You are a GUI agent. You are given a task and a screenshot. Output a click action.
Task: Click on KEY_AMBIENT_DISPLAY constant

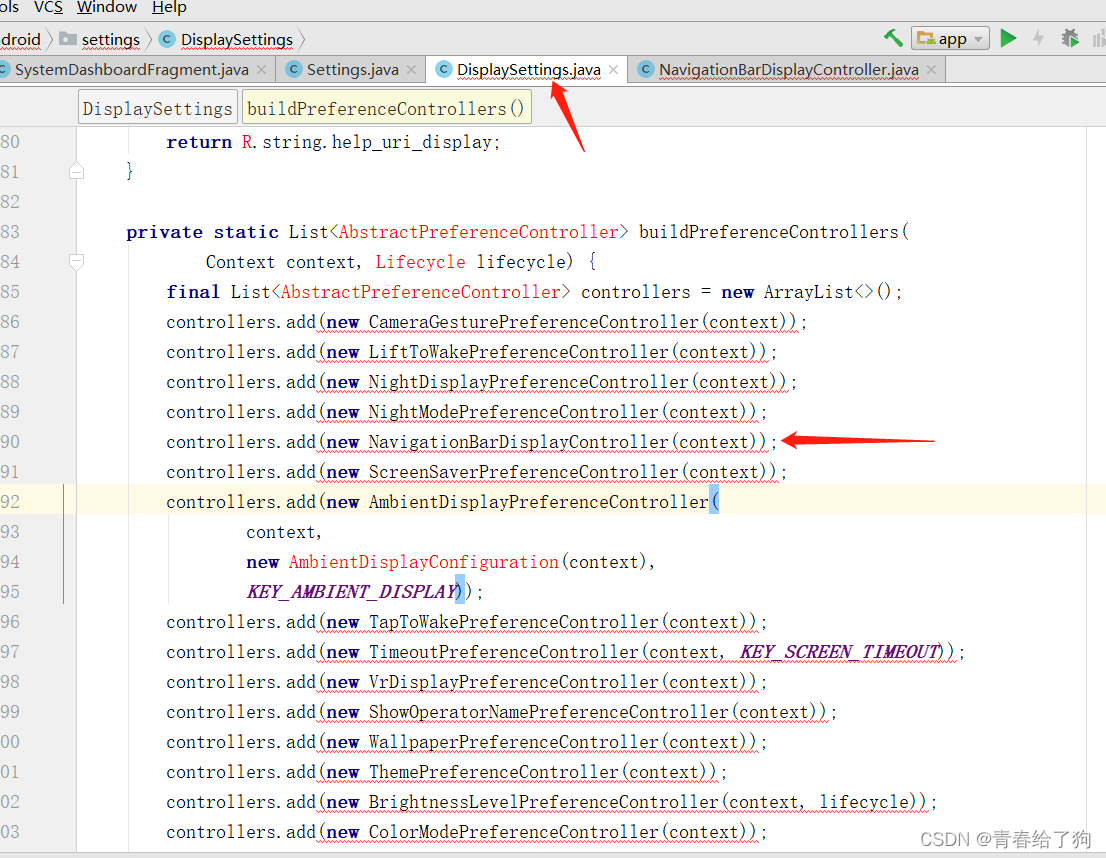point(352,591)
